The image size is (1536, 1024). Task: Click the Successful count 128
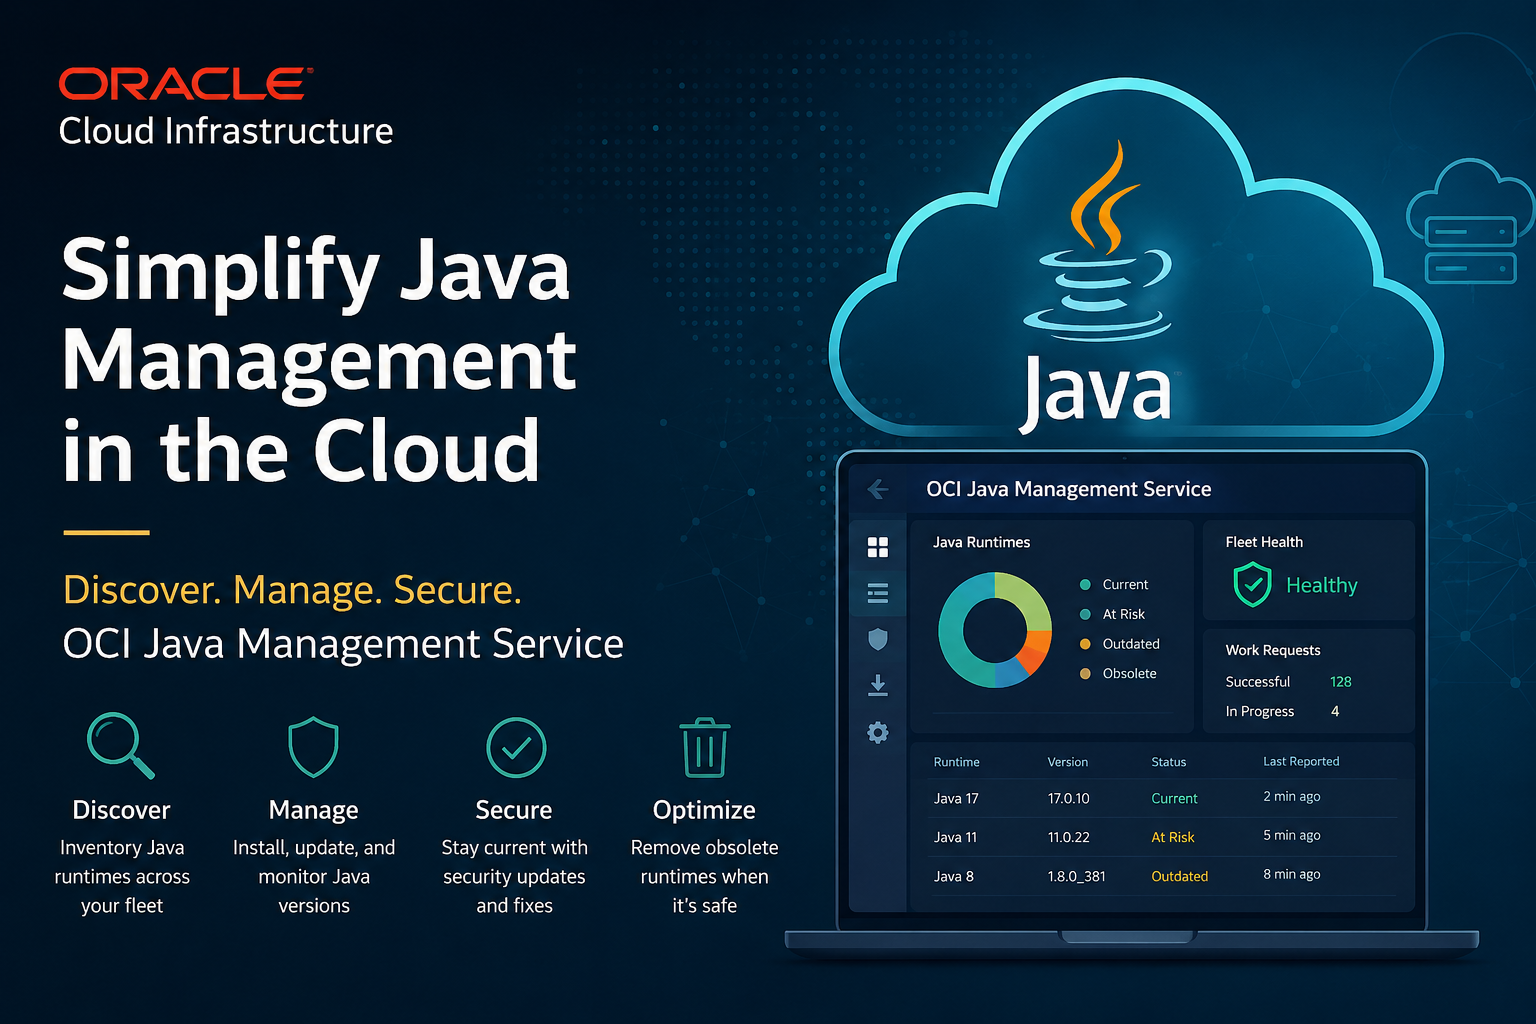pos(1340,682)
